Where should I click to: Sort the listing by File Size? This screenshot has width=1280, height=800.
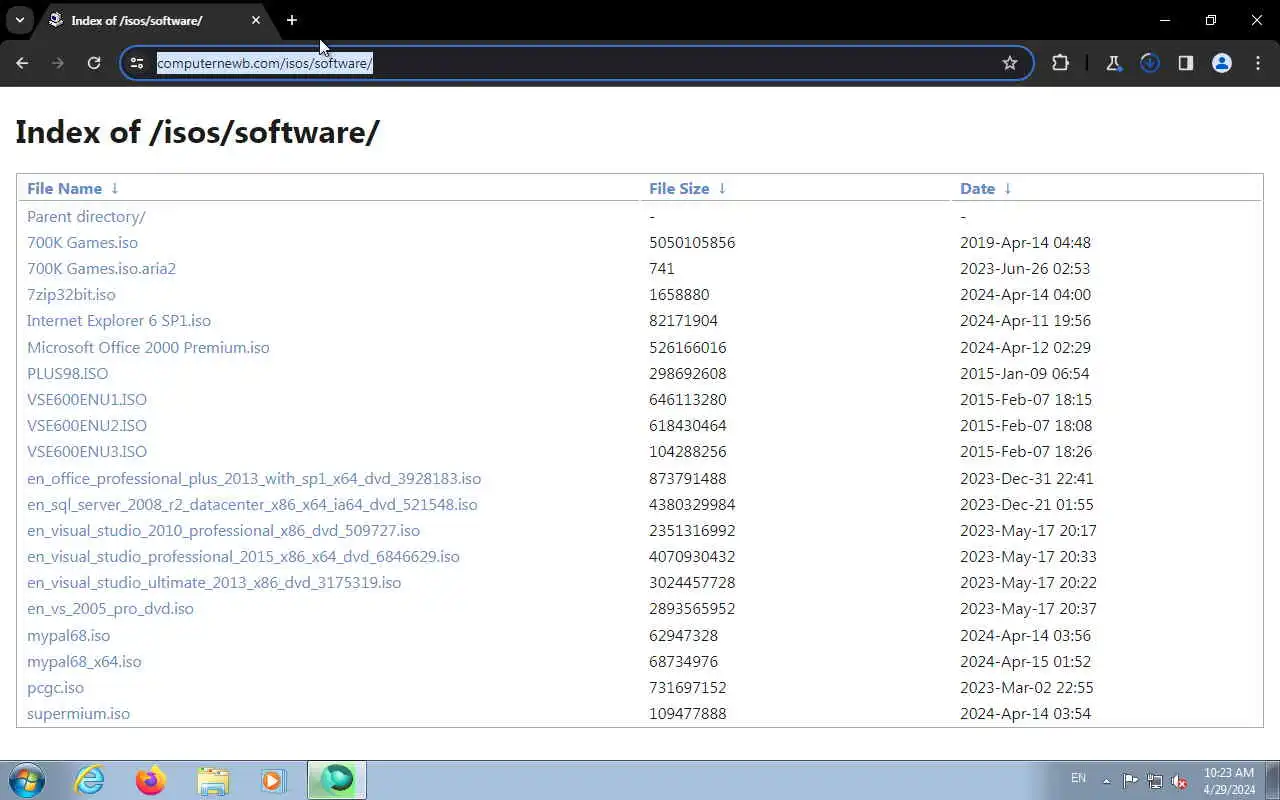(679, 188)
